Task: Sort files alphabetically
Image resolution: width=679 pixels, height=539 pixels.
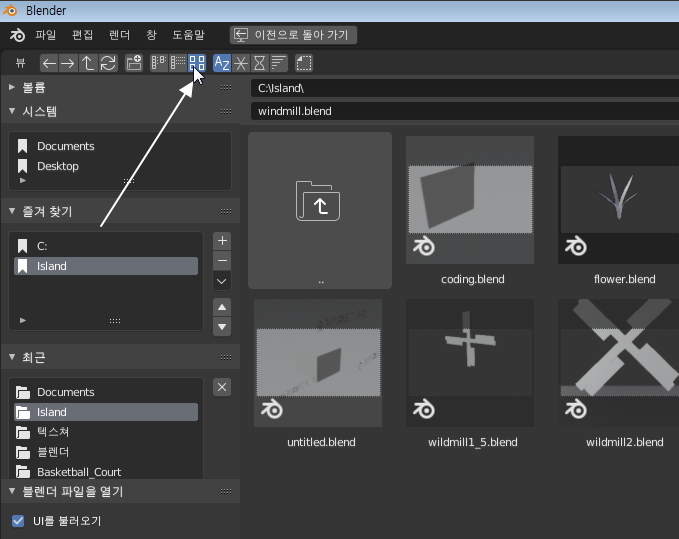Action: pyautogui.click(x=222, y=64)
